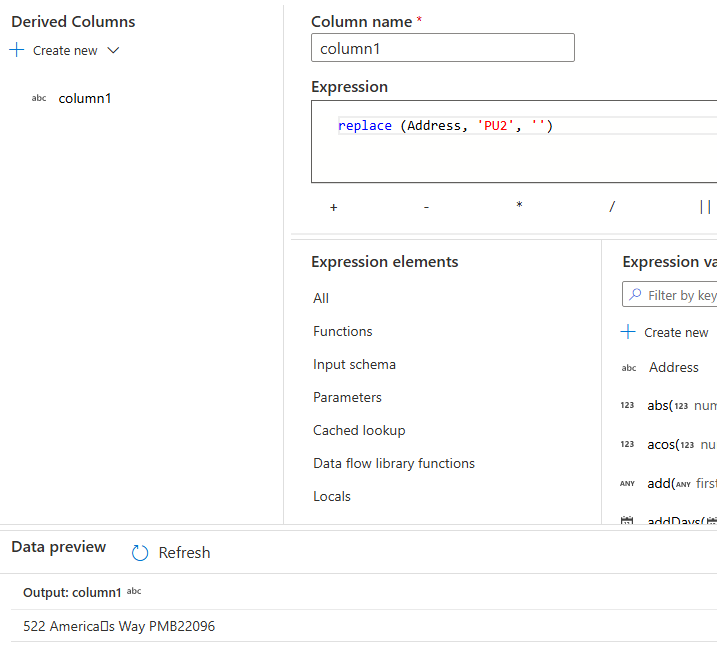
Task: Click the abc type icon beside column1
Action: tap(39, 98)
